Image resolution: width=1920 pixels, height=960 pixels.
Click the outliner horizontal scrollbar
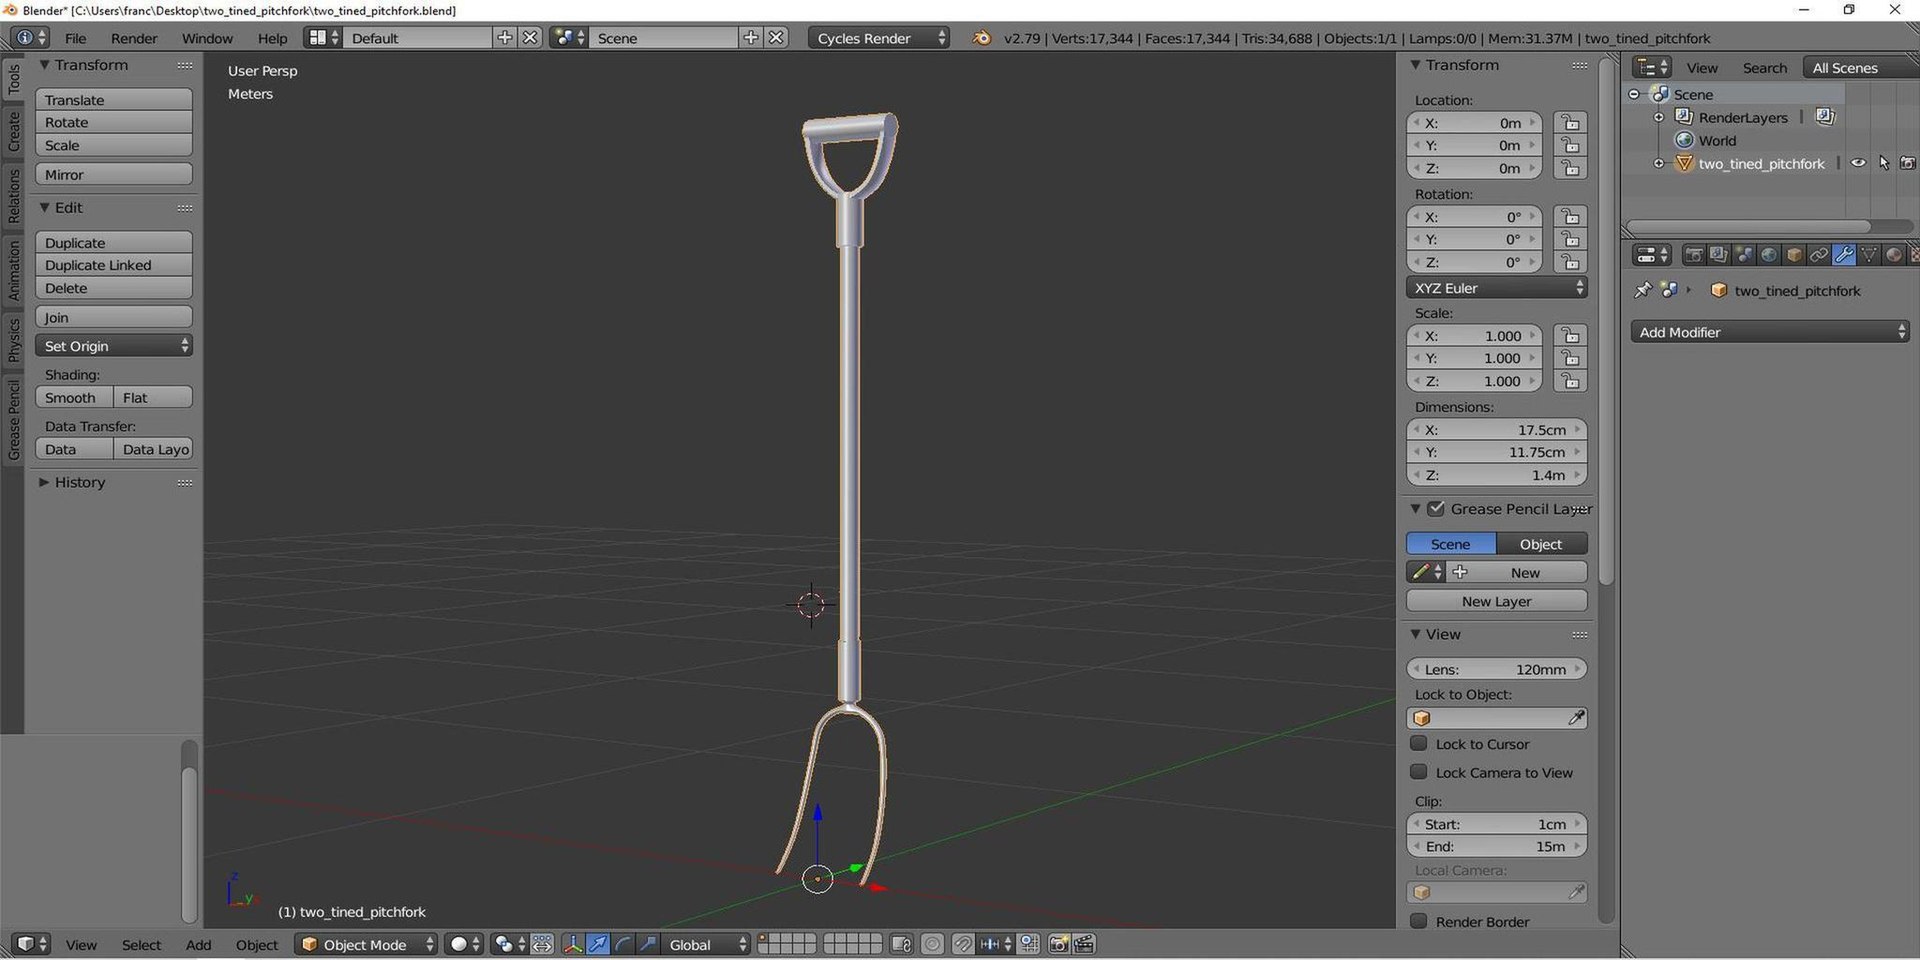coord(1748,226)
